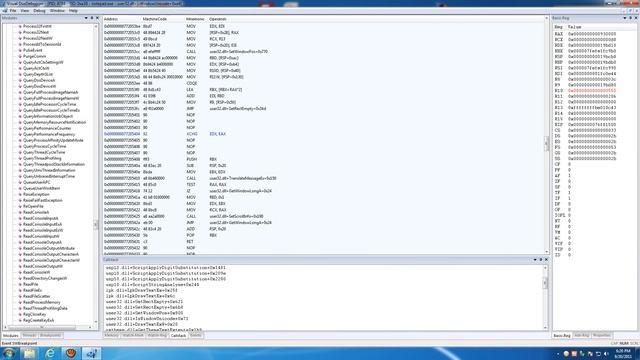Select the QueryPerformanceCounter export
This screenshot has width=640, height=360.
click(47, 128)
